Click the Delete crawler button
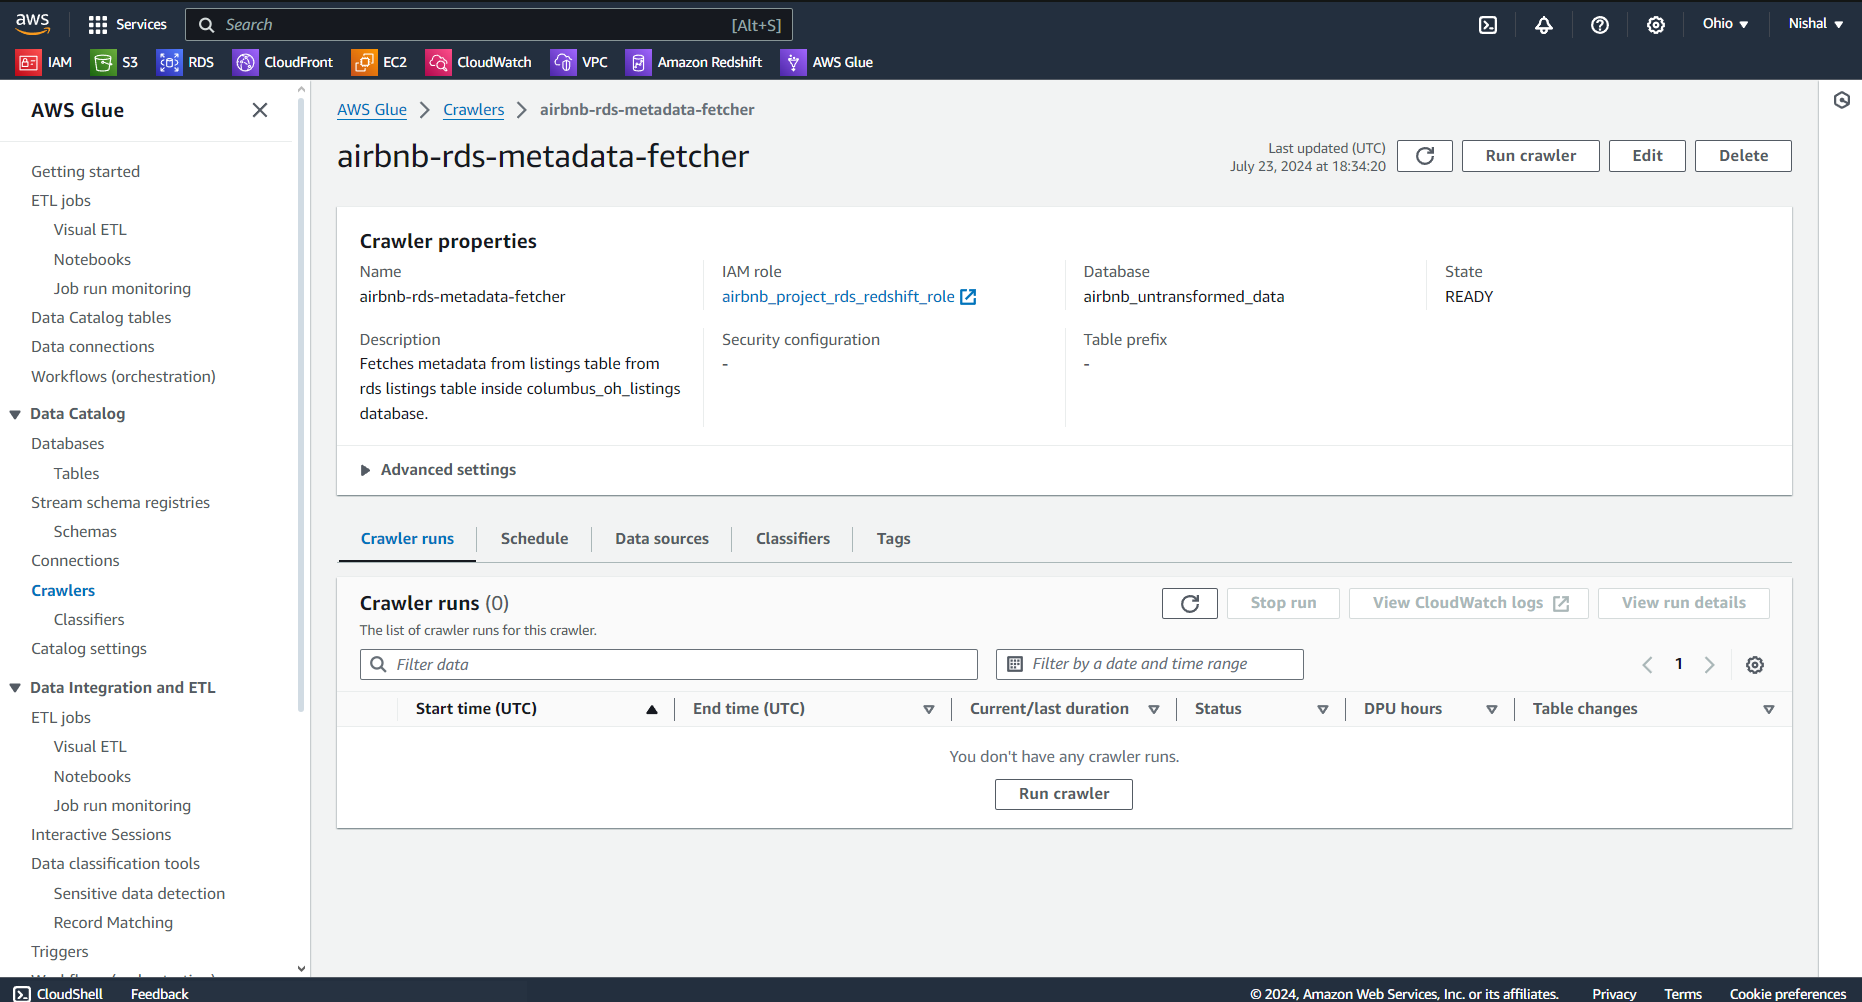Image resolution: width=1862 pixels, height=1002 pixels. 1743,156
